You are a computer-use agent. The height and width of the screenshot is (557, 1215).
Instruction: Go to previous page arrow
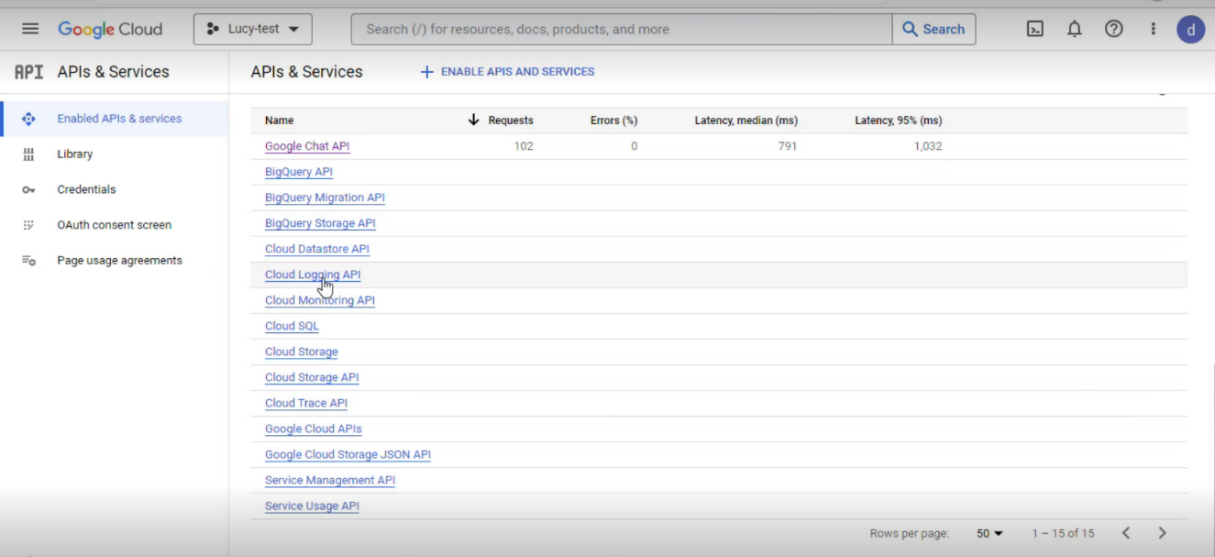pos(1126,533)
